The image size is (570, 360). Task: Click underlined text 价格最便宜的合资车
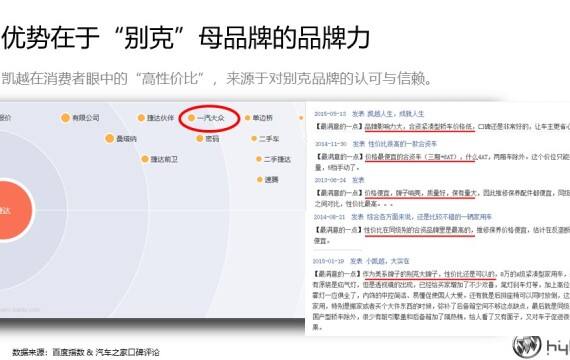tap(395, 157)
